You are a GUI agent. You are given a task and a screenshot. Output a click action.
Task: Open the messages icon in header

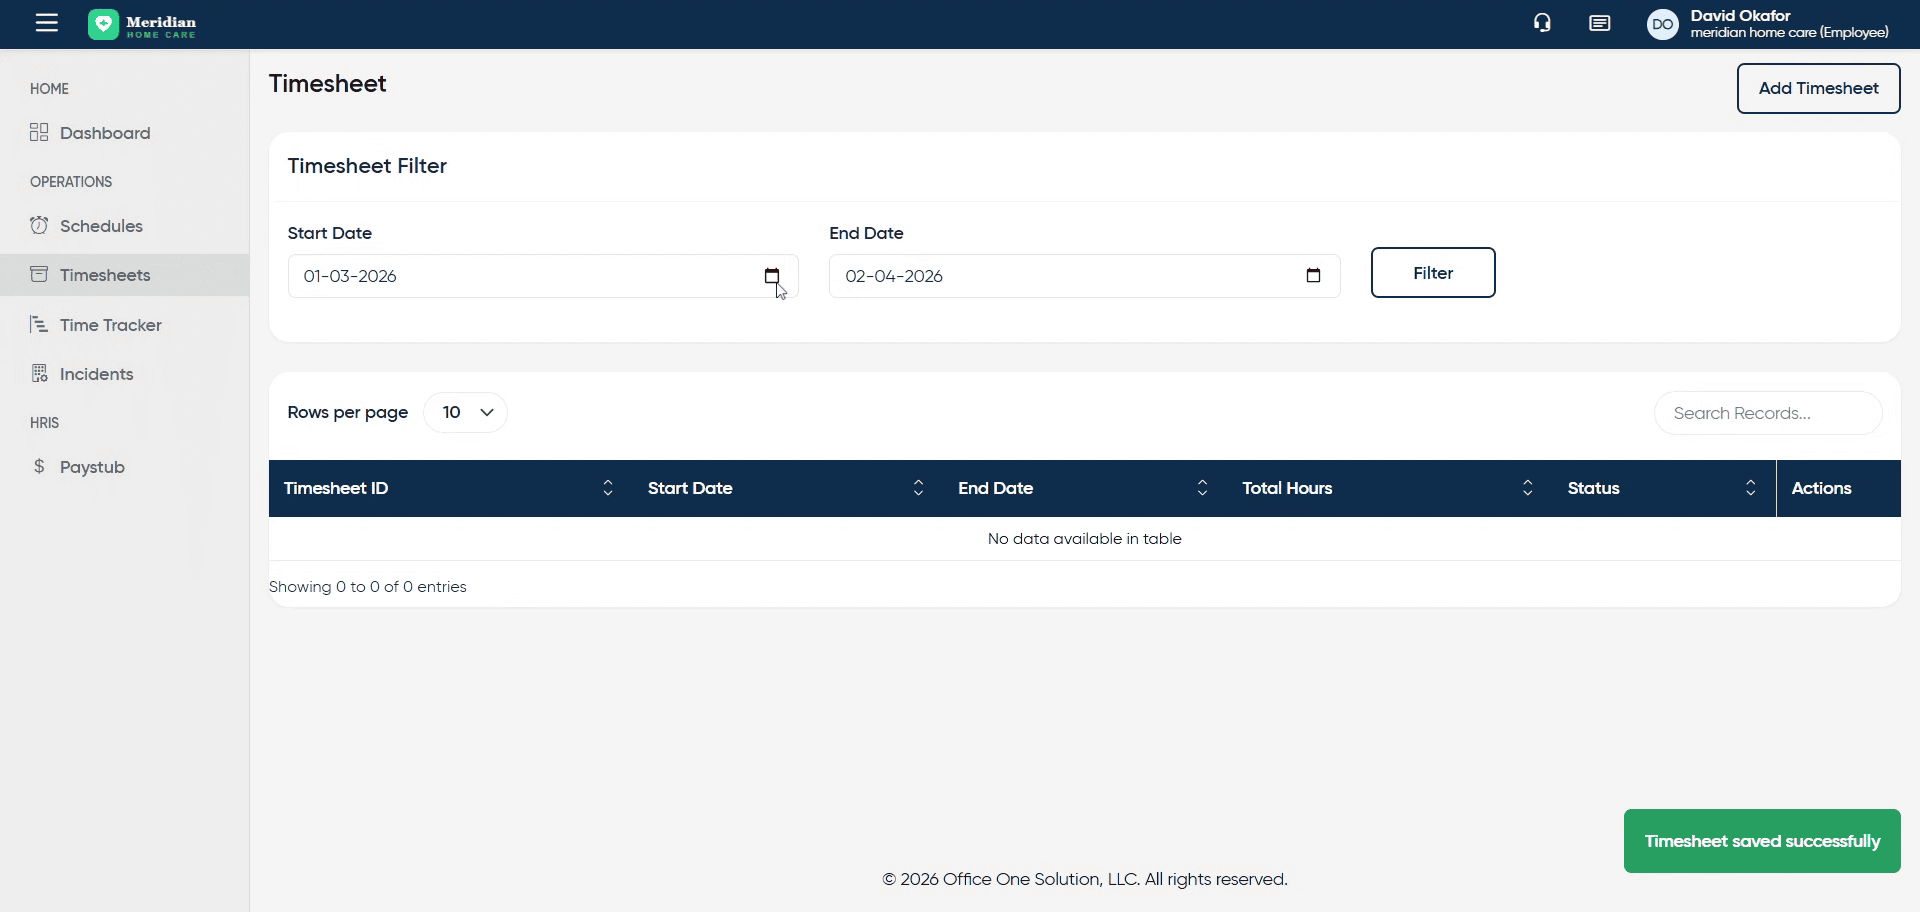(x=1599, y=23)
